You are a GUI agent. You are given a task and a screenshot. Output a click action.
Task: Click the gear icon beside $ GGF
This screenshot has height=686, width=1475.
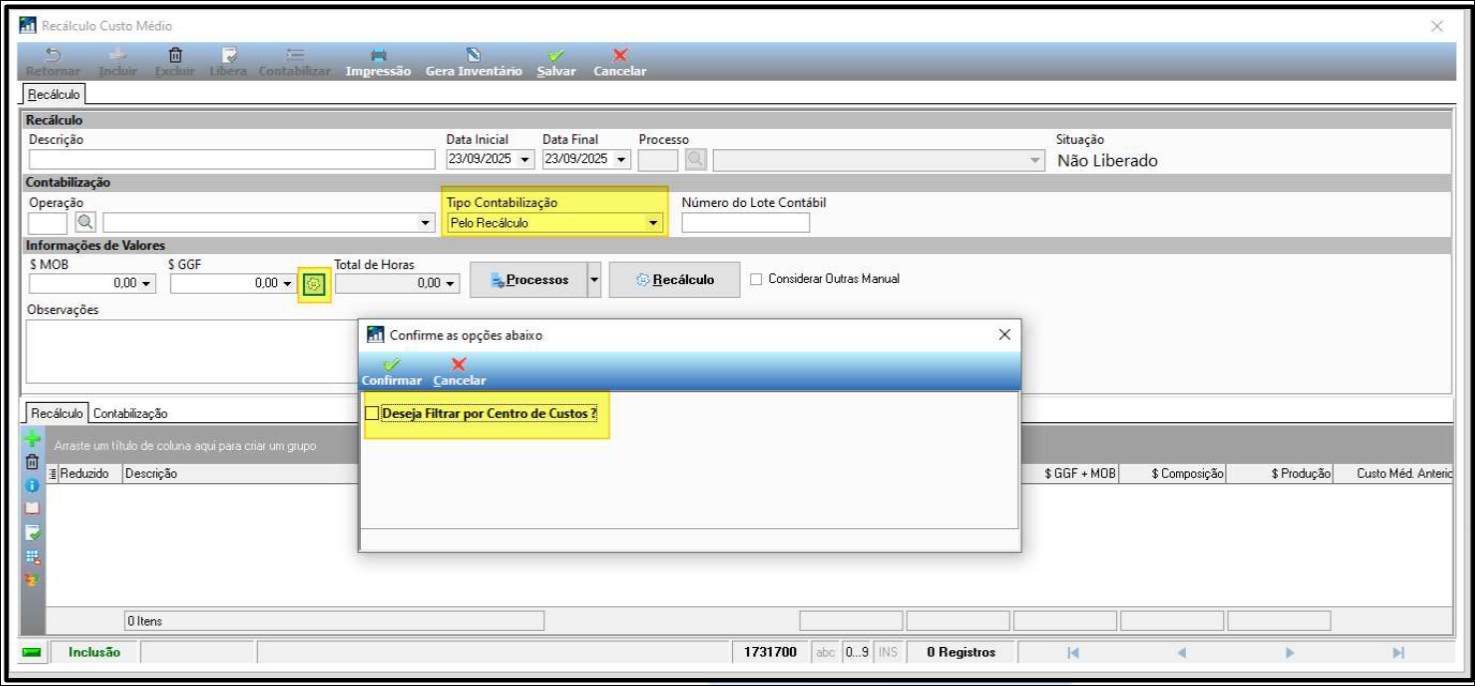point(314,284)
